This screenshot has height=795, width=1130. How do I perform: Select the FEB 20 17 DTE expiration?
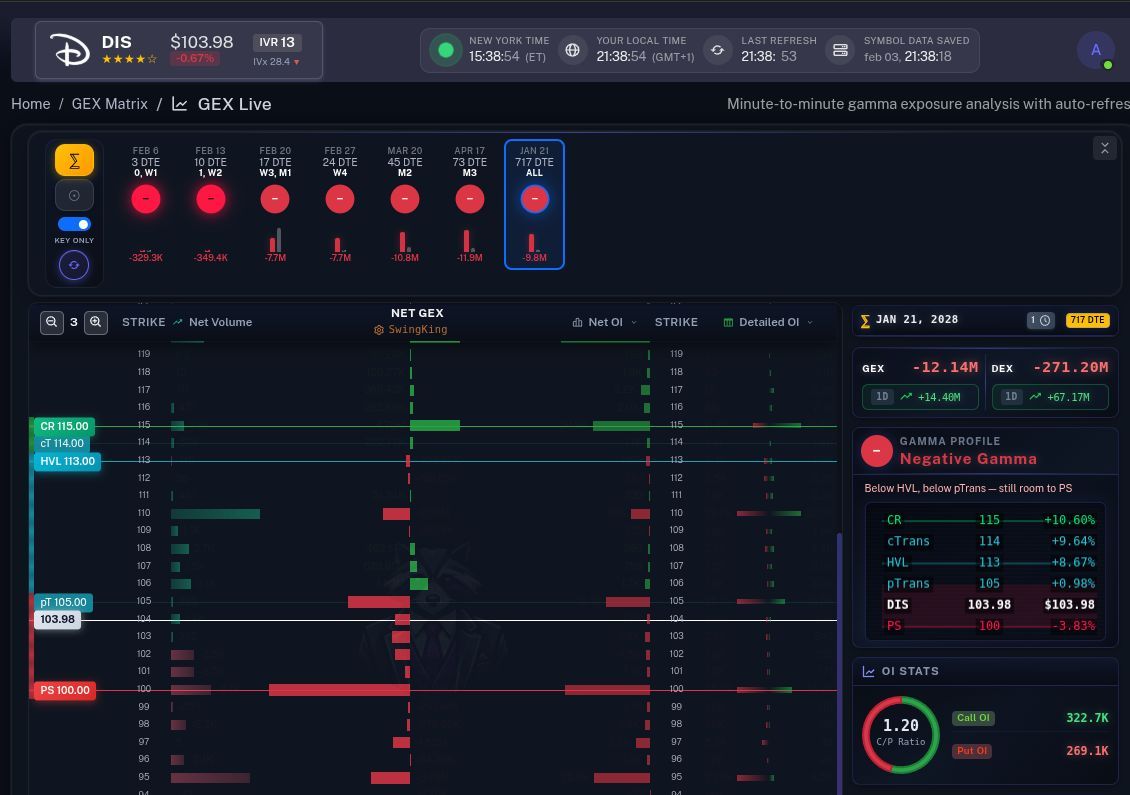[x=275, y=205]
